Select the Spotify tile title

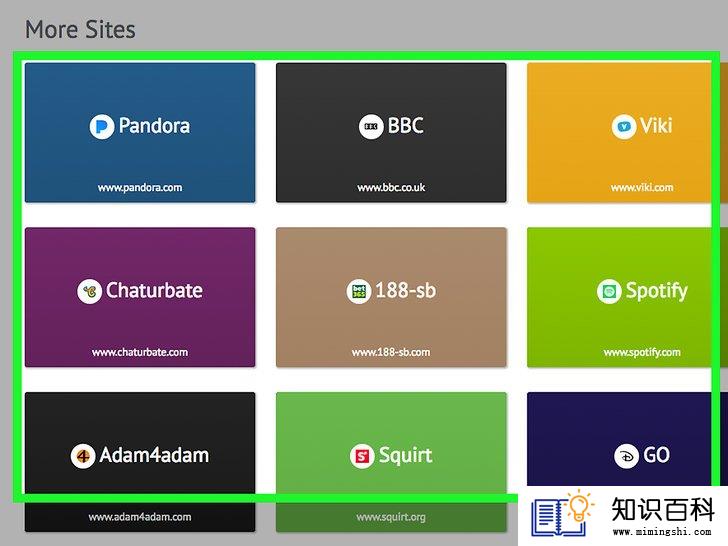click(x=656, y=292)
